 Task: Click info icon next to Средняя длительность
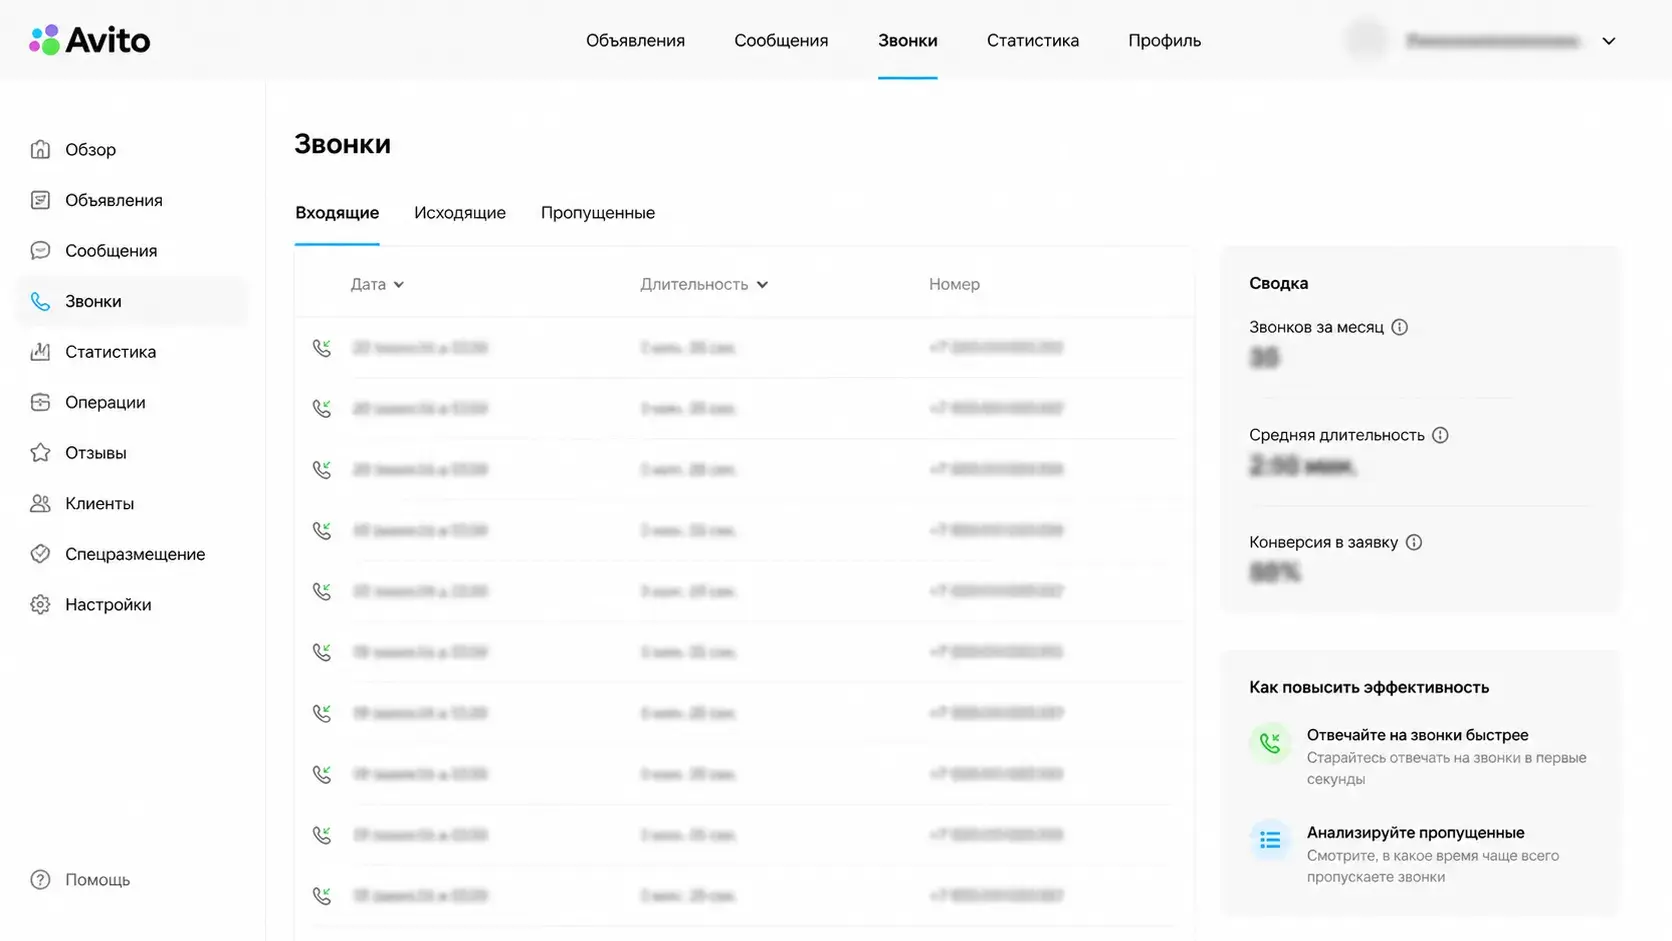click(x=1440, y=435)
